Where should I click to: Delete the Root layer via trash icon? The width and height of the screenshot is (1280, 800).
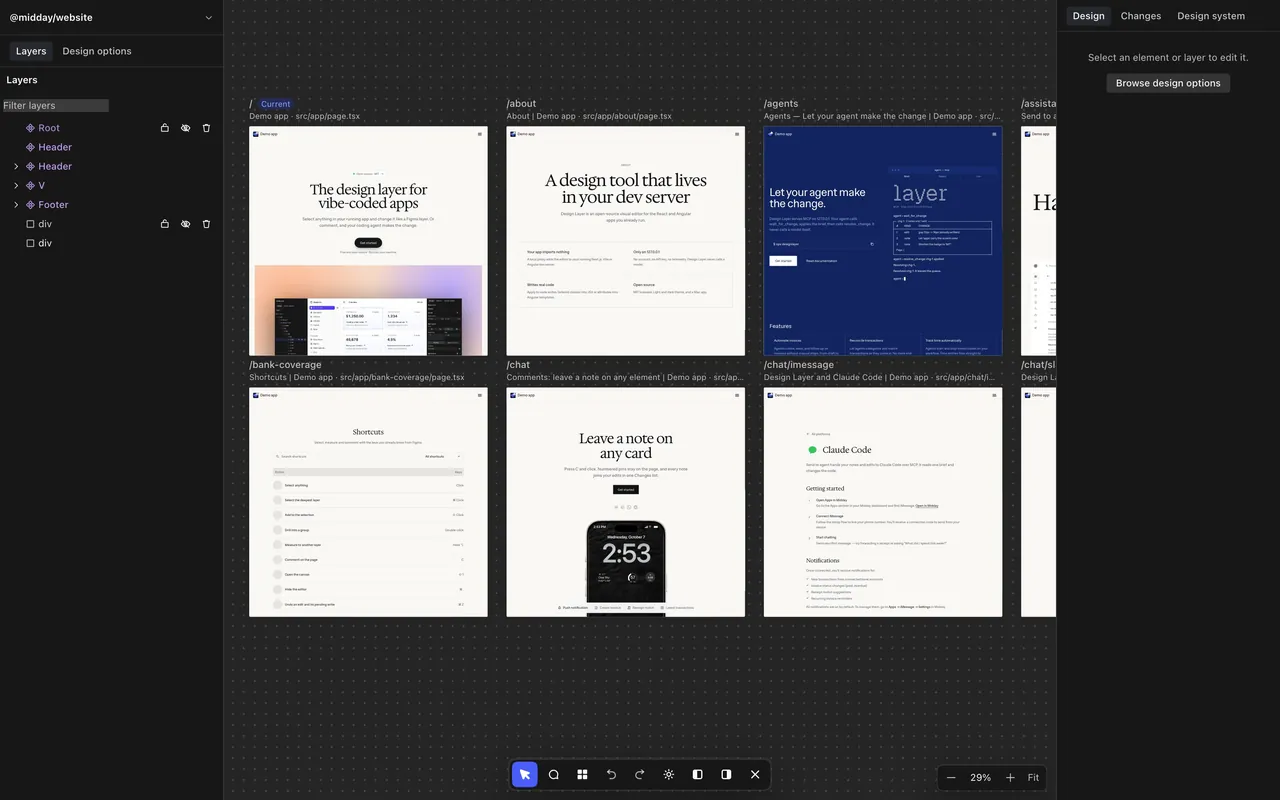point(206,128)
